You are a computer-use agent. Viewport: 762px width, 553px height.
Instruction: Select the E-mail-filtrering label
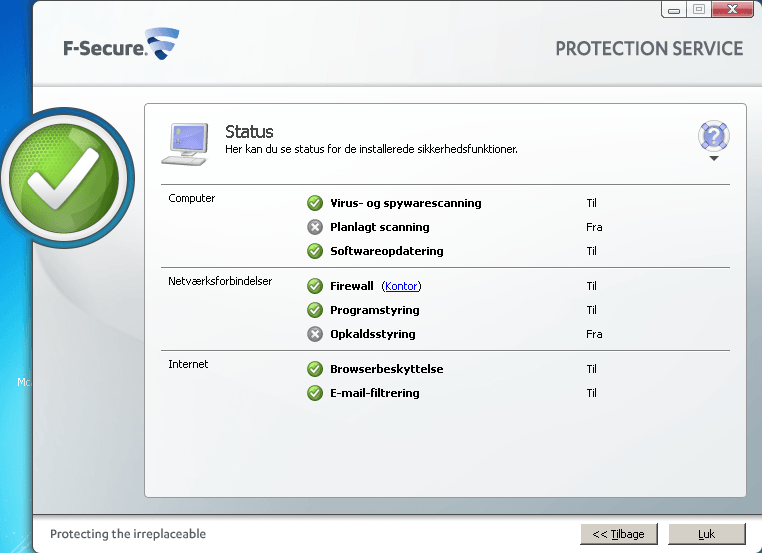click(x=375, y=393)
